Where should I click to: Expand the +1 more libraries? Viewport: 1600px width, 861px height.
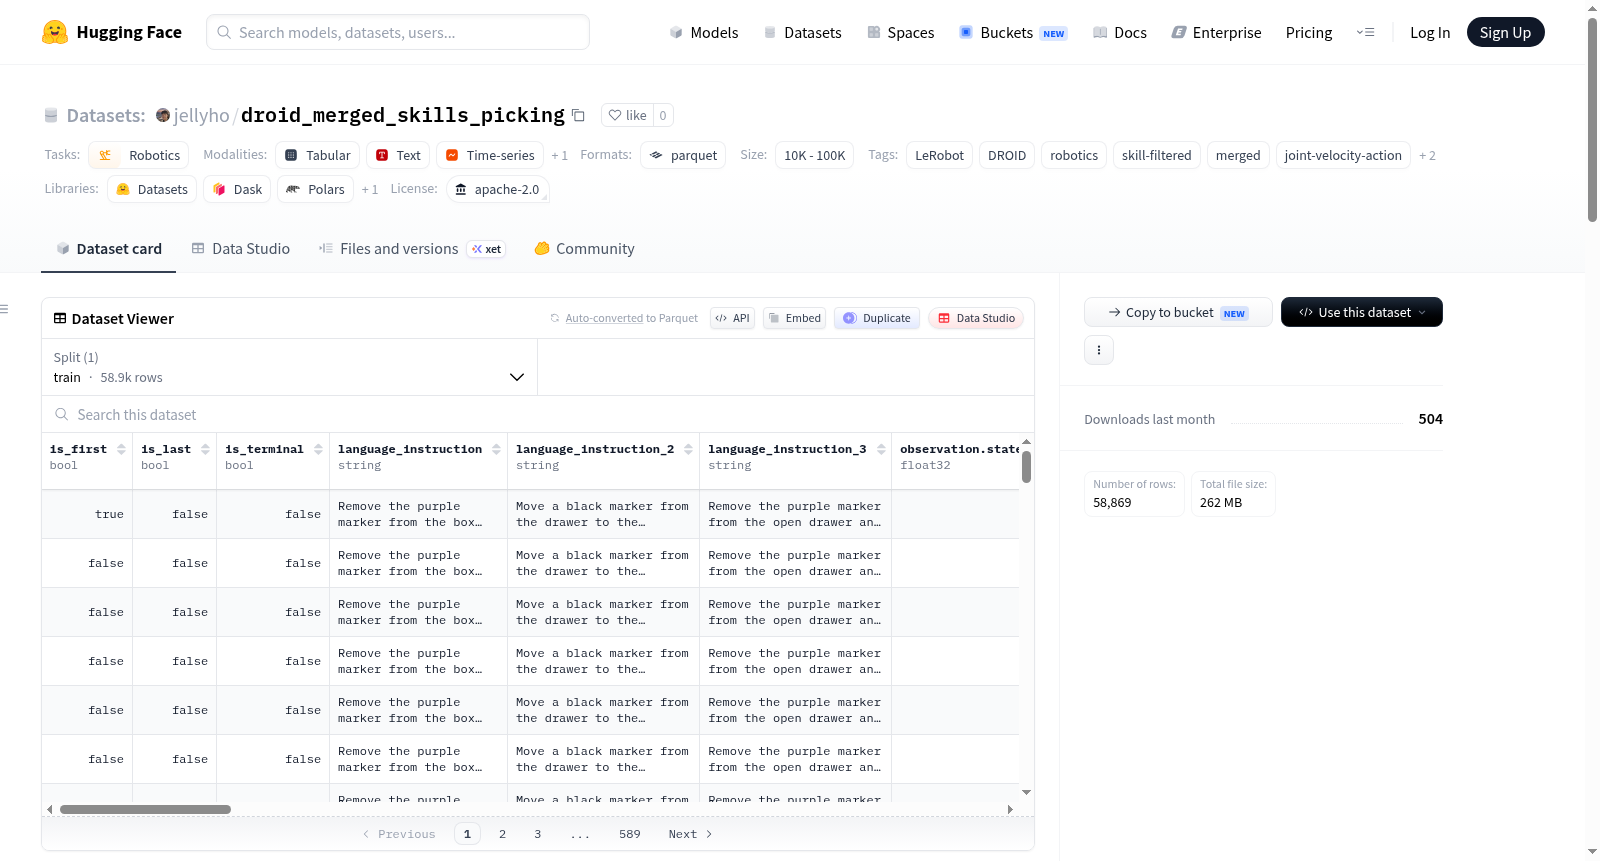[x=370, y=190]
